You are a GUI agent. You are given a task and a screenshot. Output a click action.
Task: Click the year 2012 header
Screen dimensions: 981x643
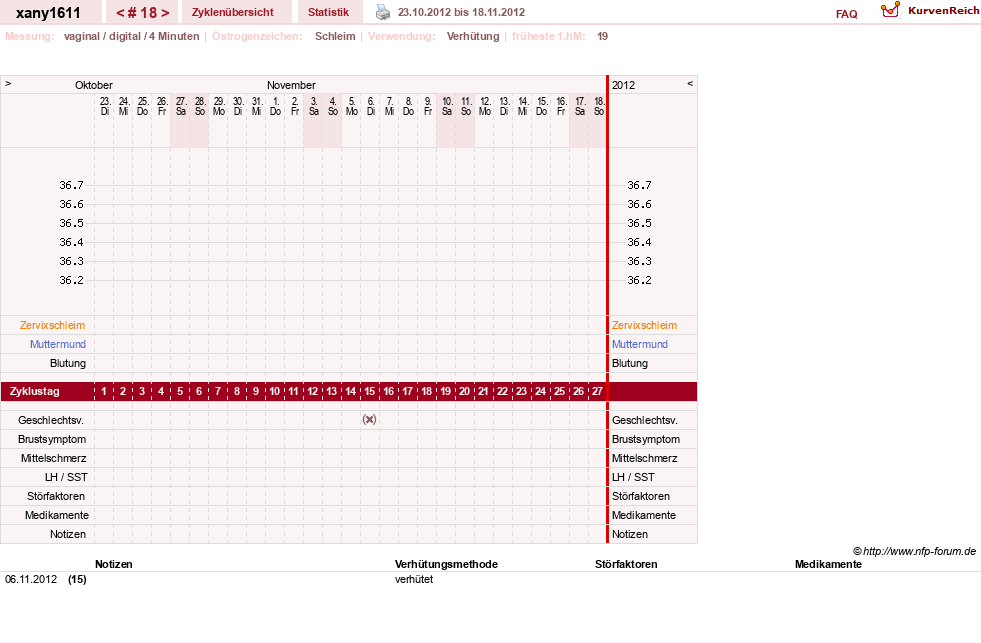[623, 85]
